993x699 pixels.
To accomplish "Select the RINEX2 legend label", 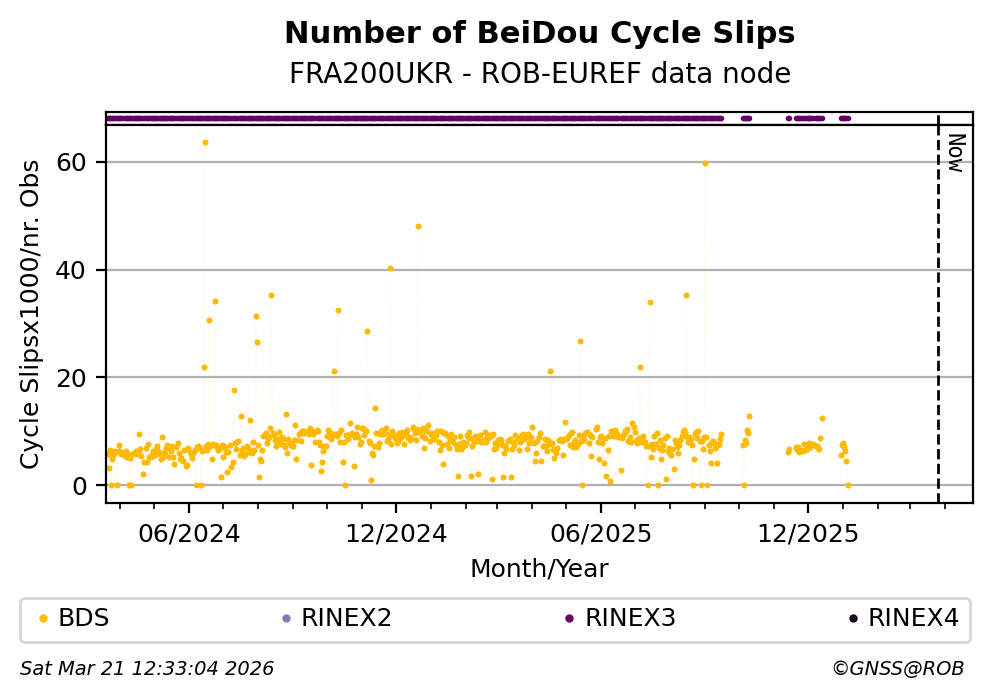I will point(346,618).
